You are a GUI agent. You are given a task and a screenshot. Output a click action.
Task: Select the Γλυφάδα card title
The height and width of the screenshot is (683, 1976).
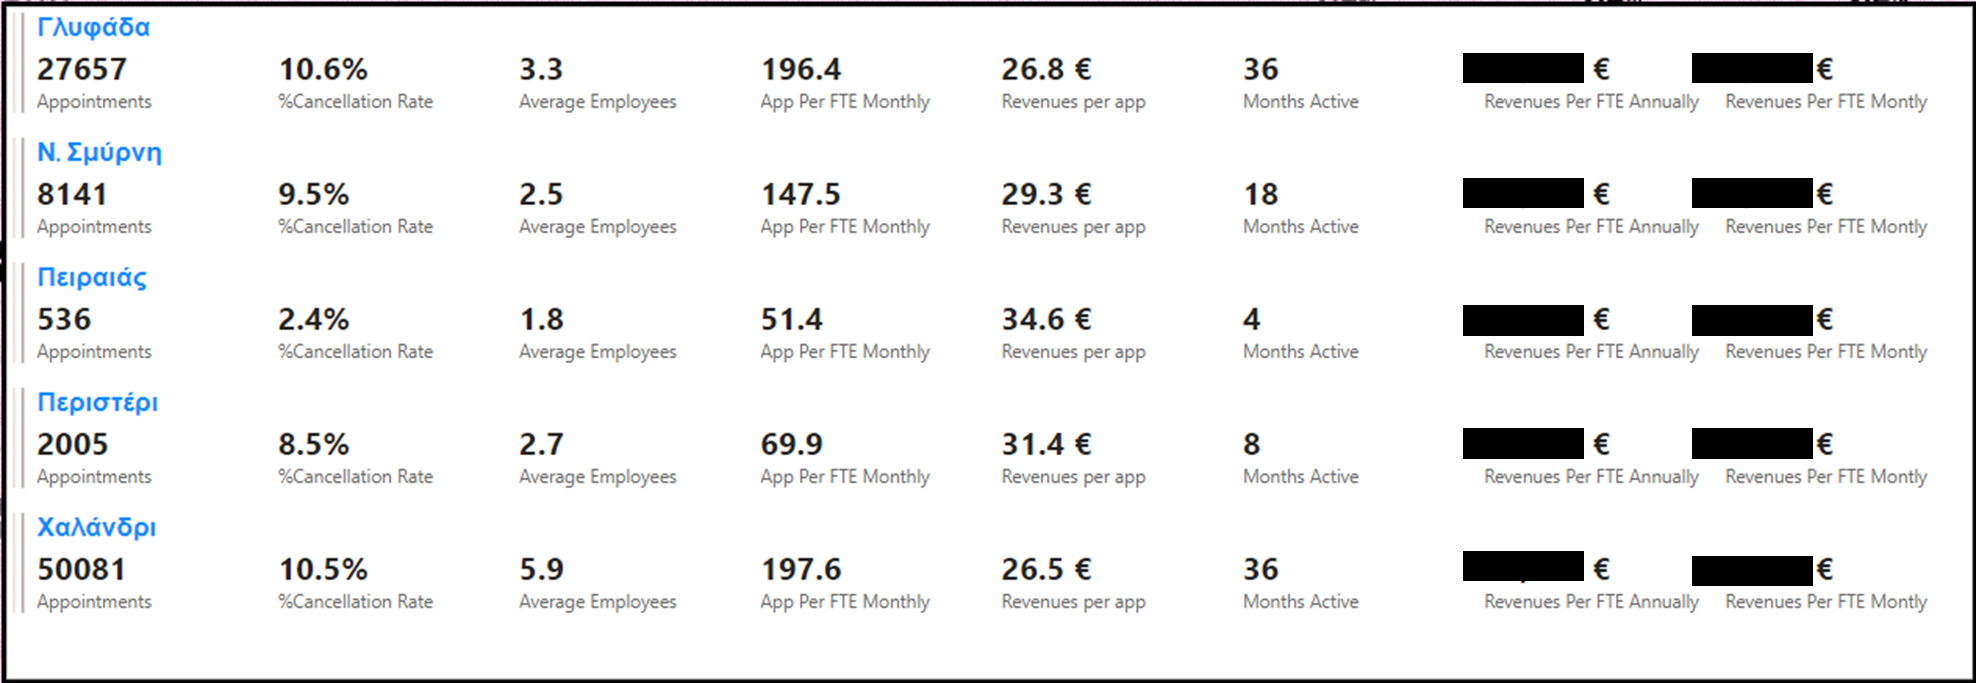(93, 28)
